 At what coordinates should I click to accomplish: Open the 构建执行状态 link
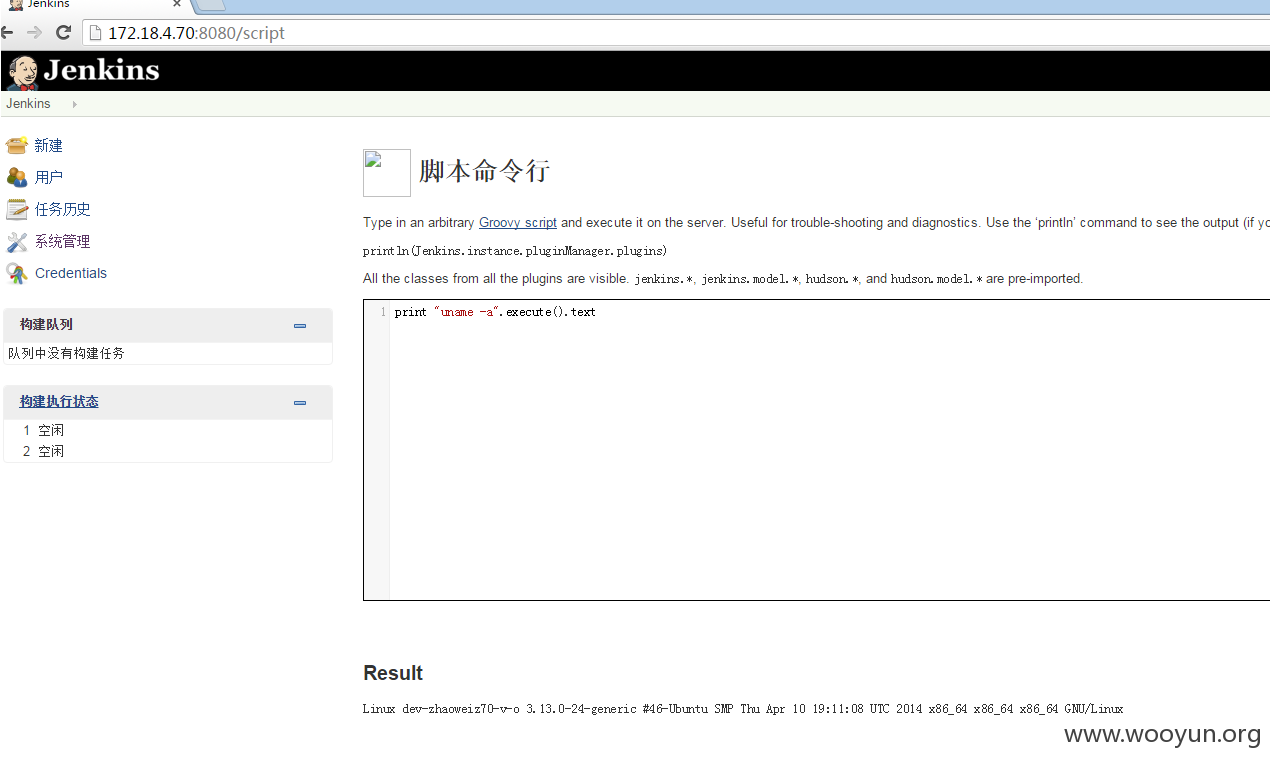(59, 402)
